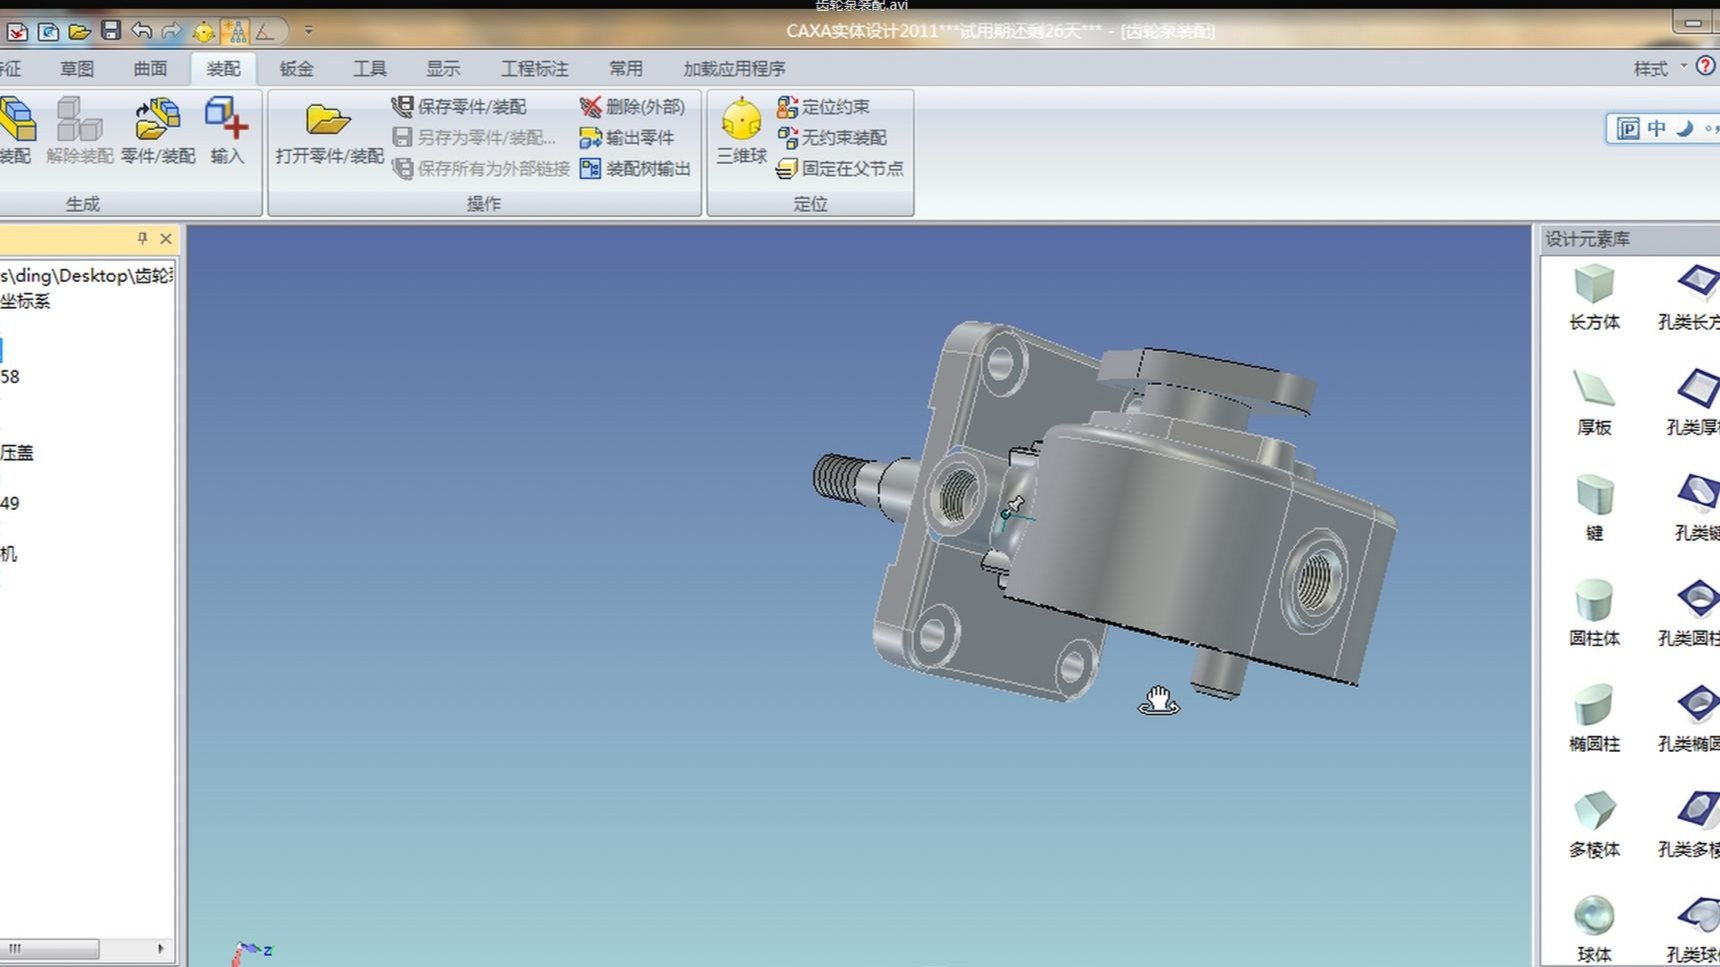Click the IME moon half-width icon
The image size is (1720, 967).
pyautogui.click(x=1685, y=128)
